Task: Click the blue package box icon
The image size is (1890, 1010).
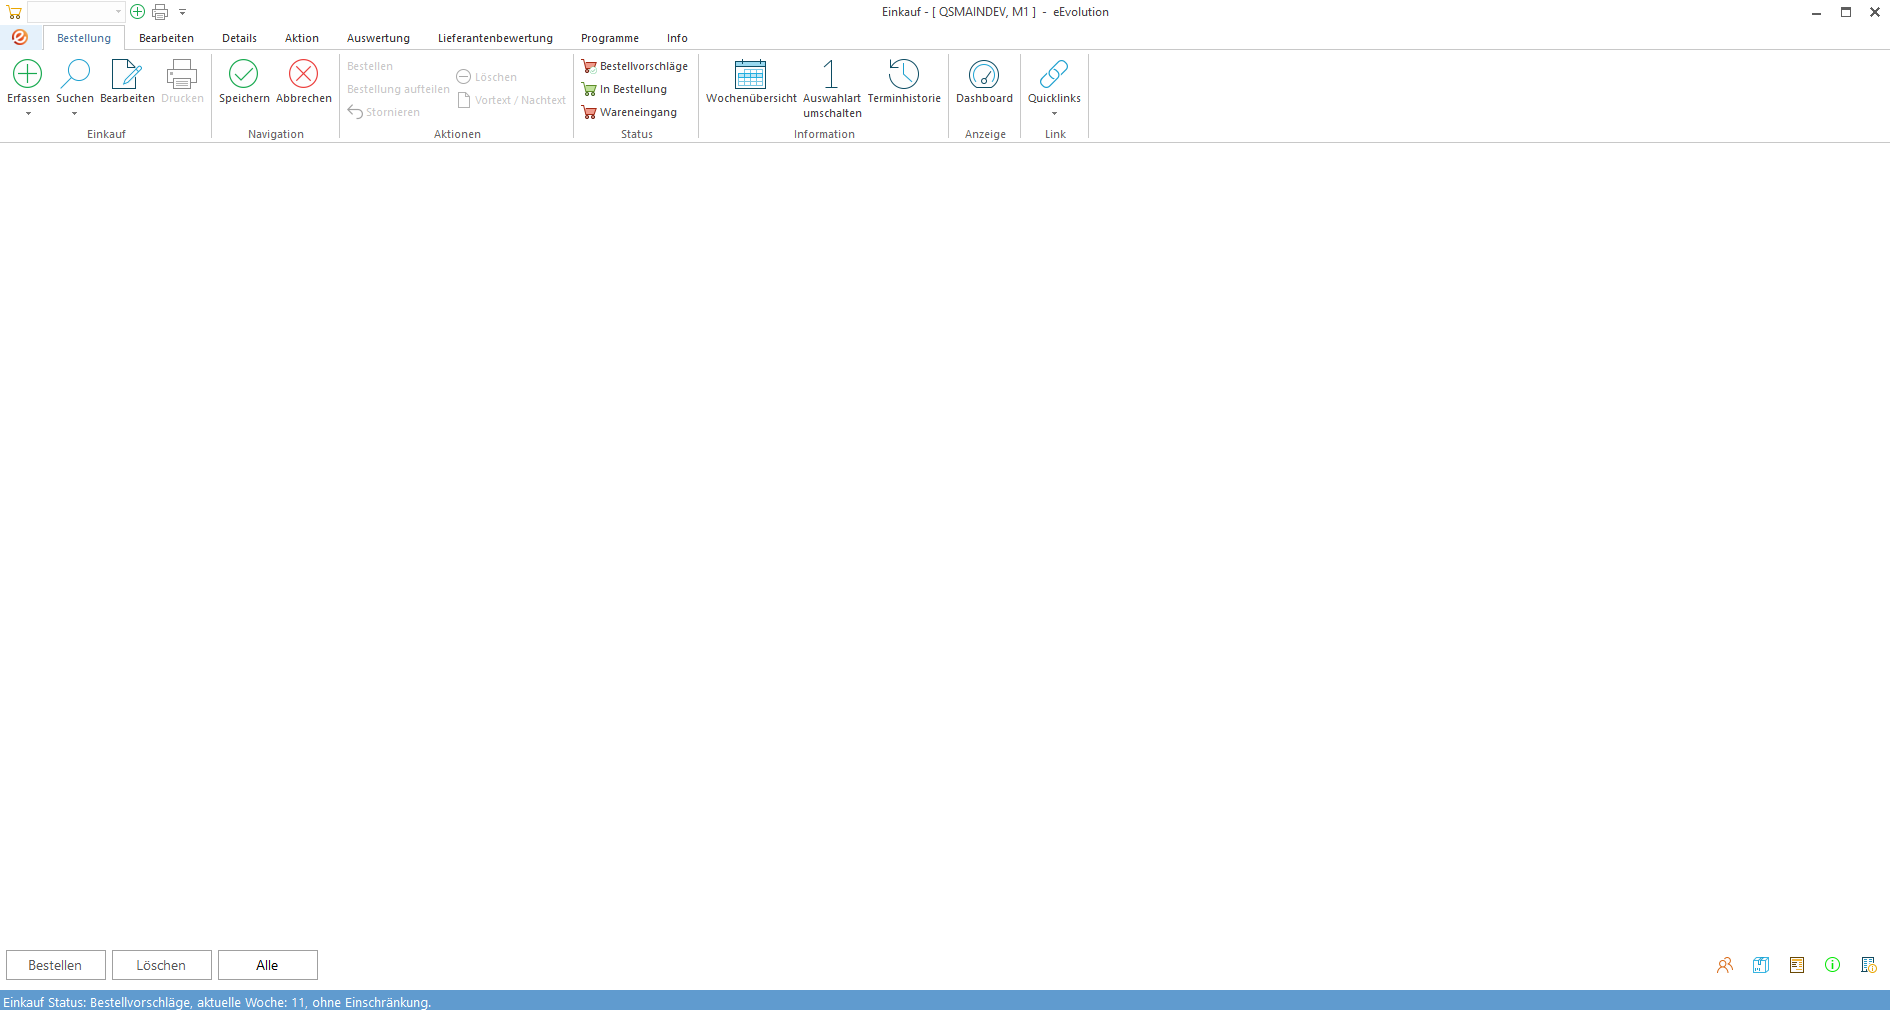Action: pyautogui.click(x=1761, y=965)
